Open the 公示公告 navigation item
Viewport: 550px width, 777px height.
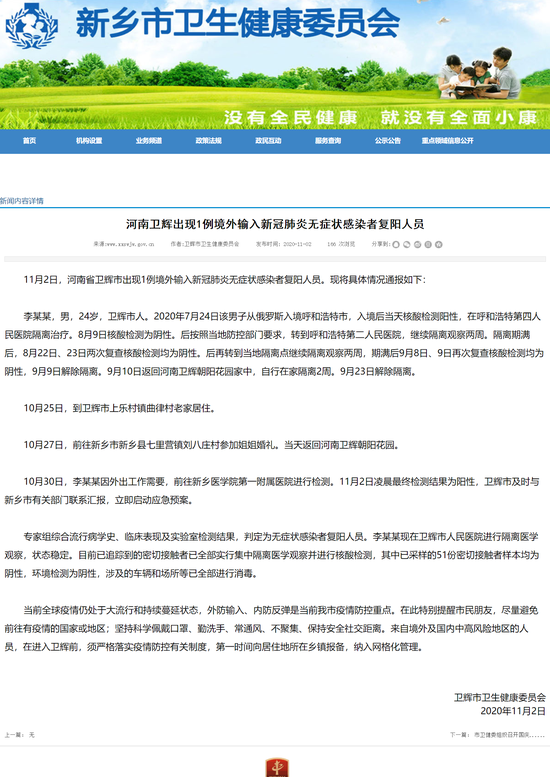(387, 141)
